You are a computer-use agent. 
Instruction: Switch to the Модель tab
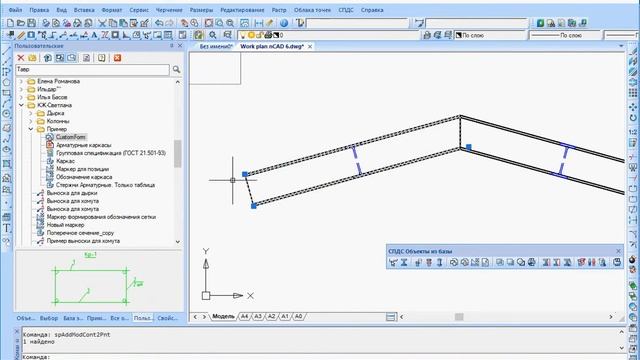pyautogui.click(x=223, y=316)
